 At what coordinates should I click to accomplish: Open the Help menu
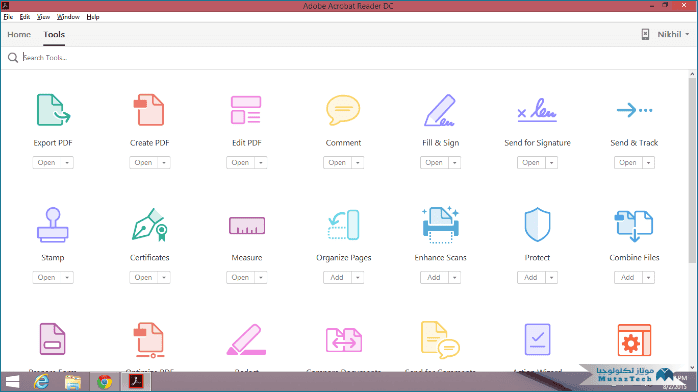coord(93,17)
